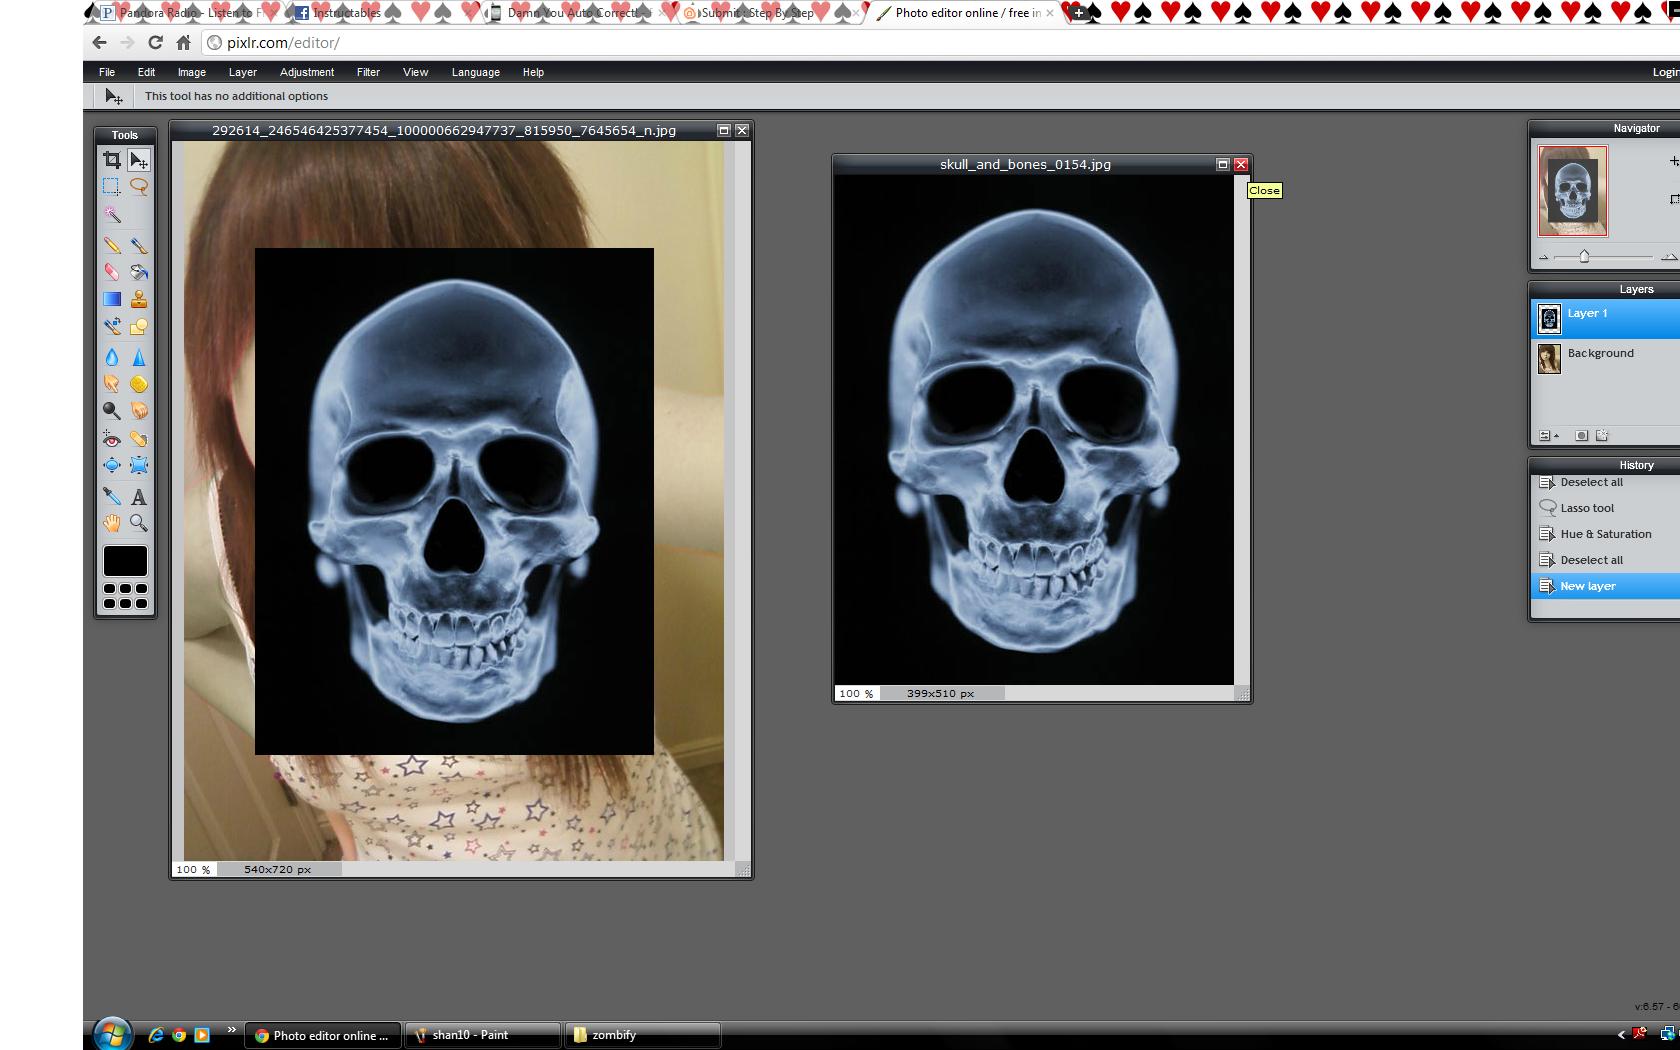
Task: Open the color preset dots grid
Action: (x=125, y=596)
